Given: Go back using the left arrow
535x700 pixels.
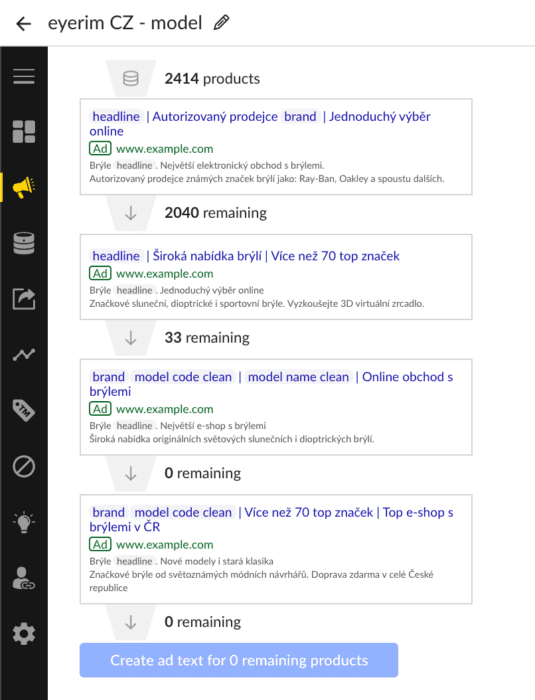Looking at the screenshot, I should (x=24, y=23).
